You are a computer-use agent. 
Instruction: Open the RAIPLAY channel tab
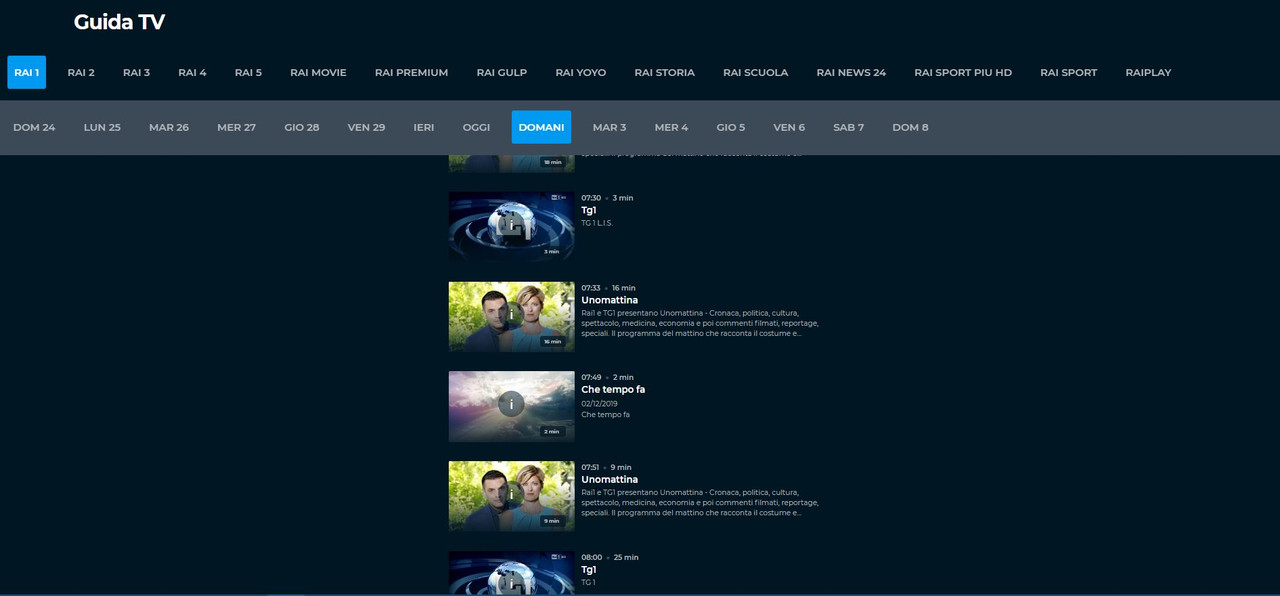[1148, 72]
